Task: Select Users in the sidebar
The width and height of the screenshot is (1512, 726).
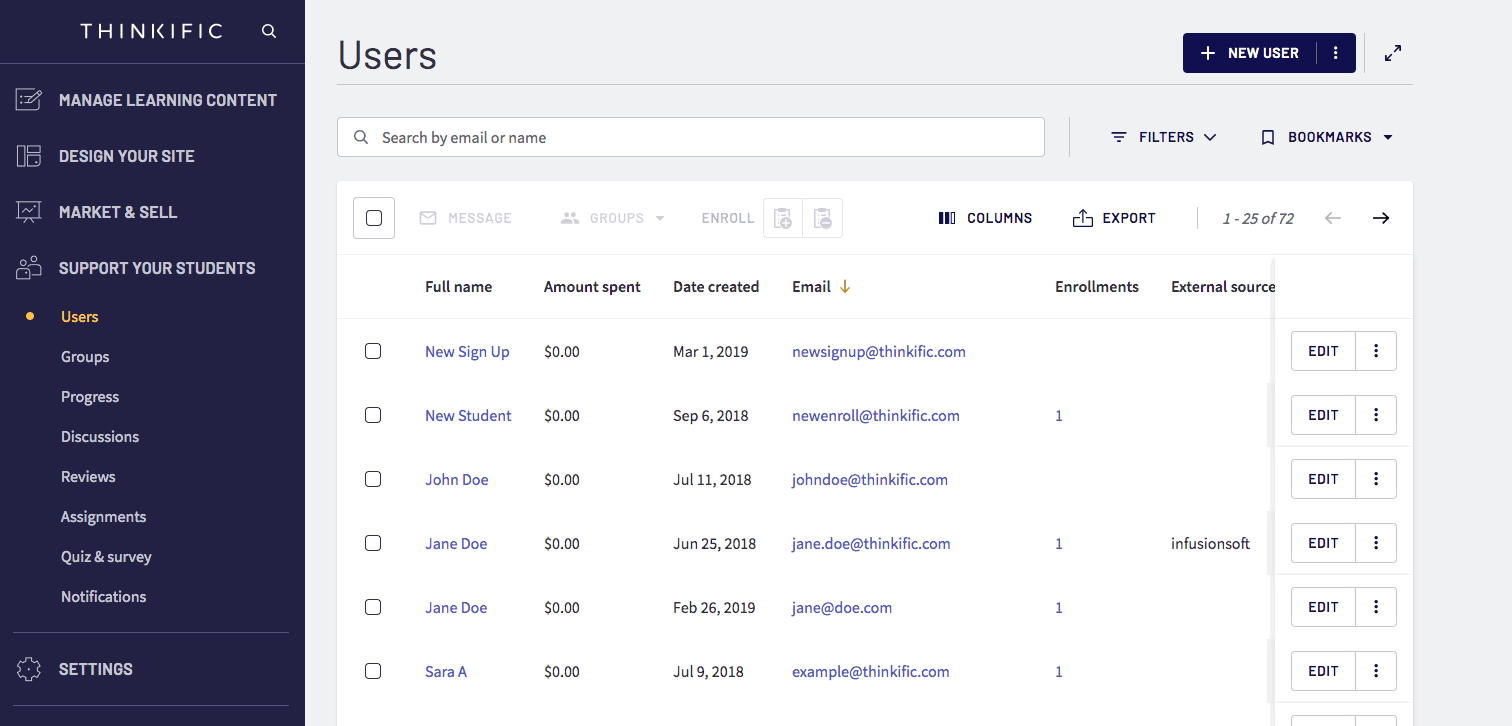Action: pyautogui.click(x=80, y=317)
